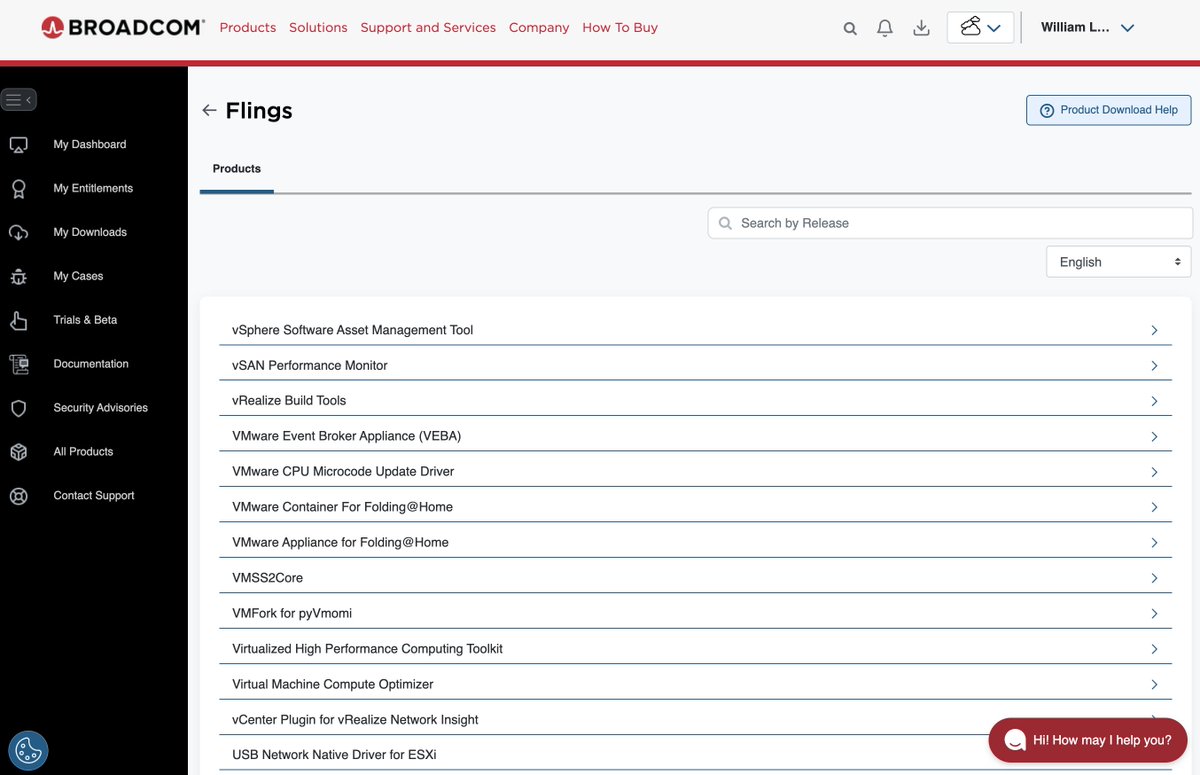Open Trials & Beta from the sidebar
Image resolution: width=1200 pixels, height=775 pixels.
[x=84, y=320]
